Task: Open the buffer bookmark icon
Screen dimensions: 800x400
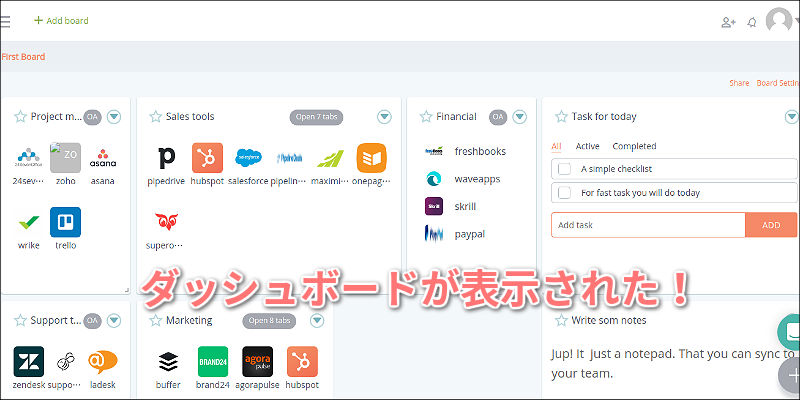Action: point(168,361)
